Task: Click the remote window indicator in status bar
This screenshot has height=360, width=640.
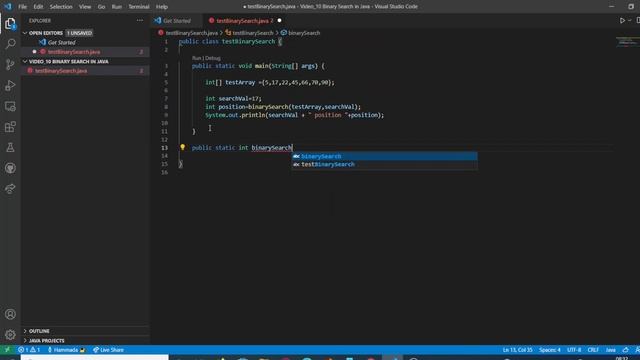Action: pos(7,350)
